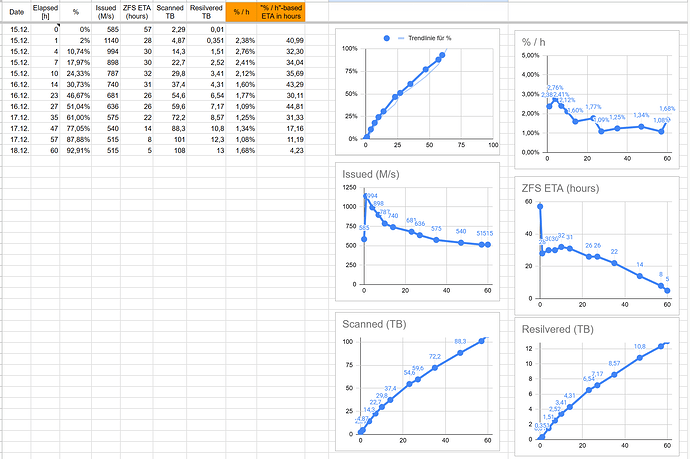Image resolution: width=690 pixels, height=459 pixels.
Task: Select the 'Date' column header cell
Action: tap(19, 12)
